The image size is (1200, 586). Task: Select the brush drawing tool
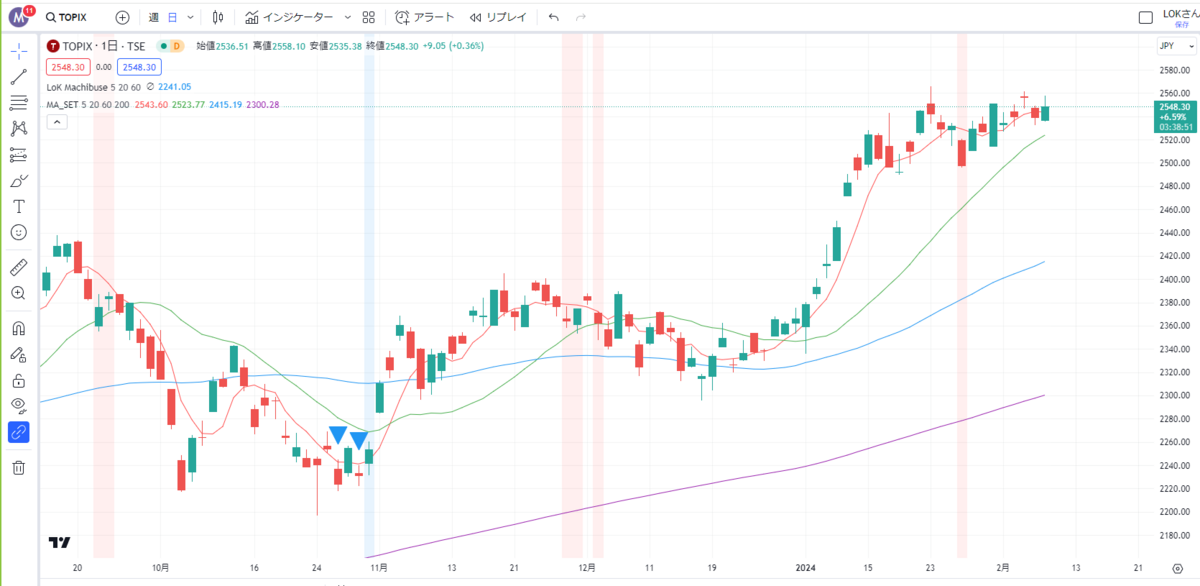coord(18,180)
